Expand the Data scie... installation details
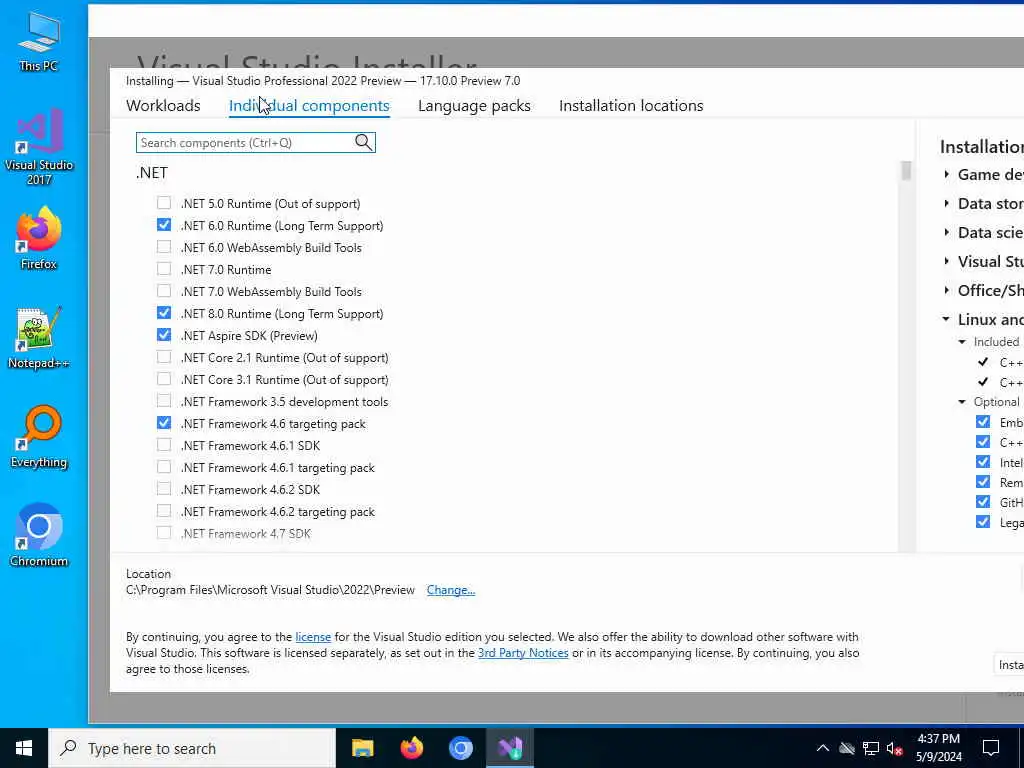The image size is (1024, 768). 946,232
